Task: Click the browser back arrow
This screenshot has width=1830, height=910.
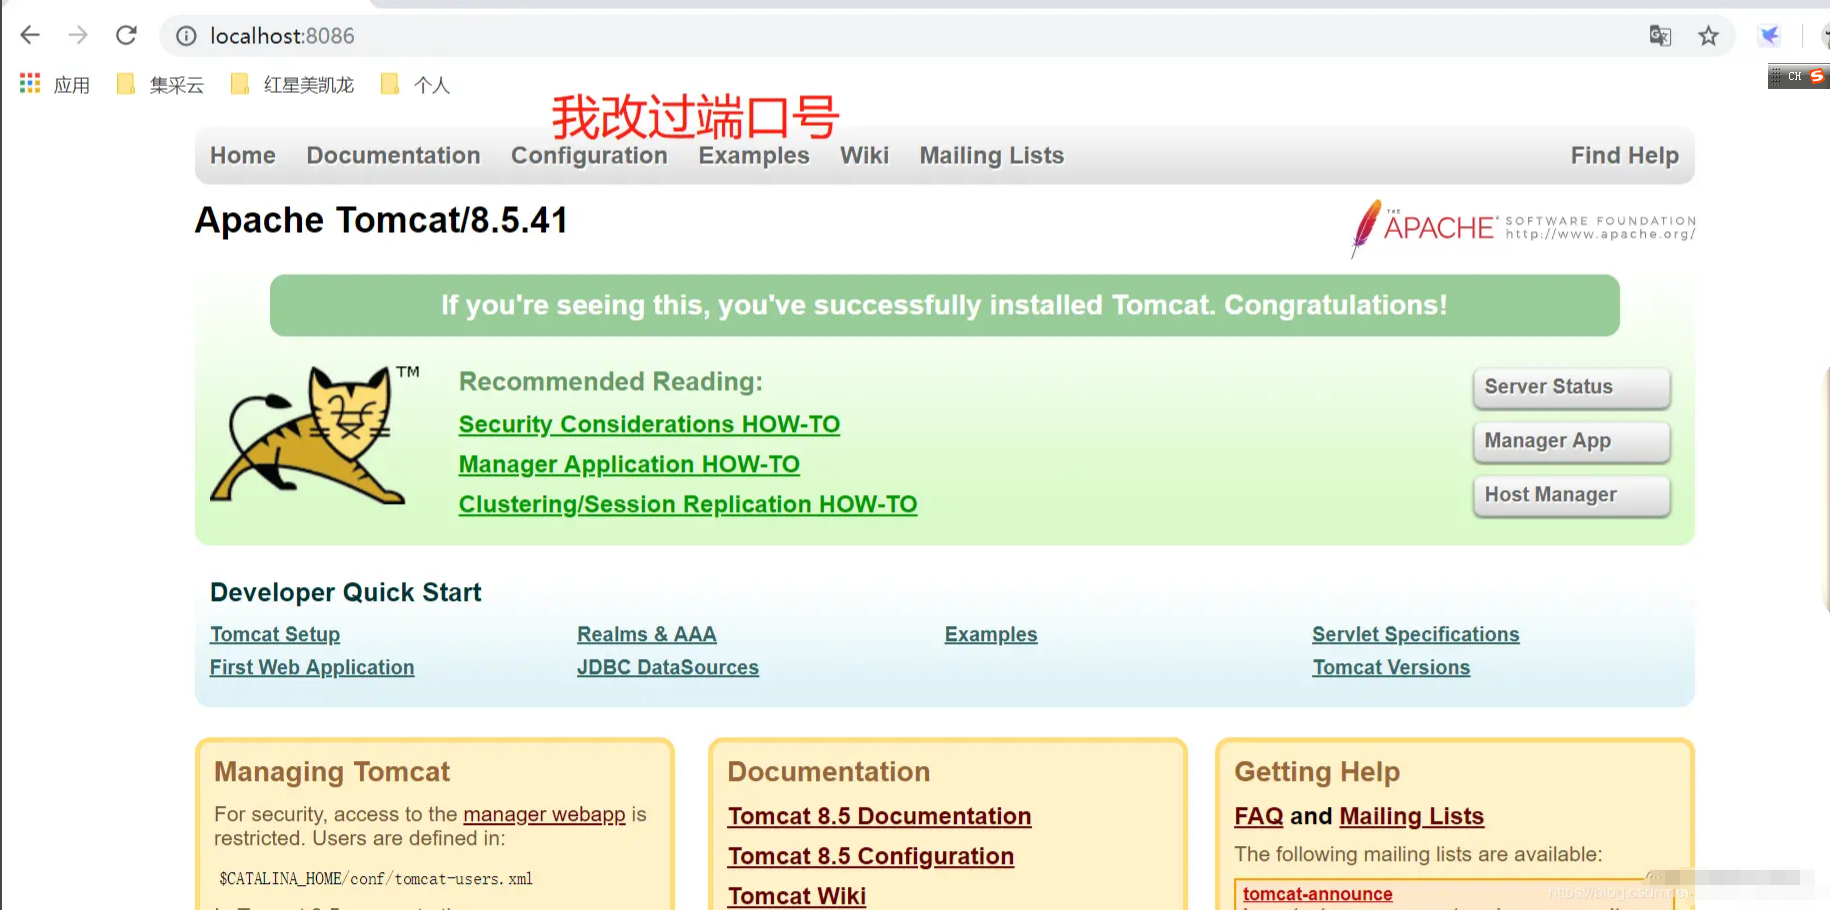Action: click(x=30, y=36)
